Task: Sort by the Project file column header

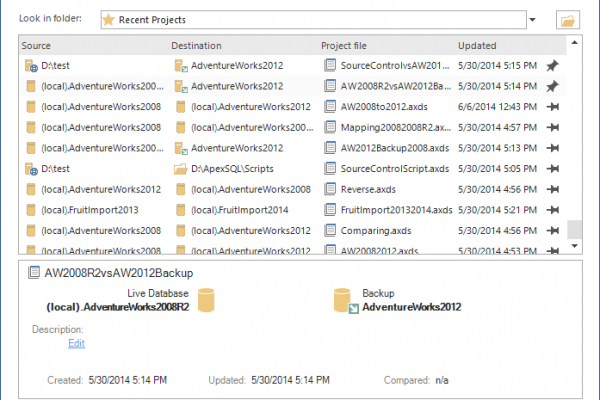Action: coord(344,46)
